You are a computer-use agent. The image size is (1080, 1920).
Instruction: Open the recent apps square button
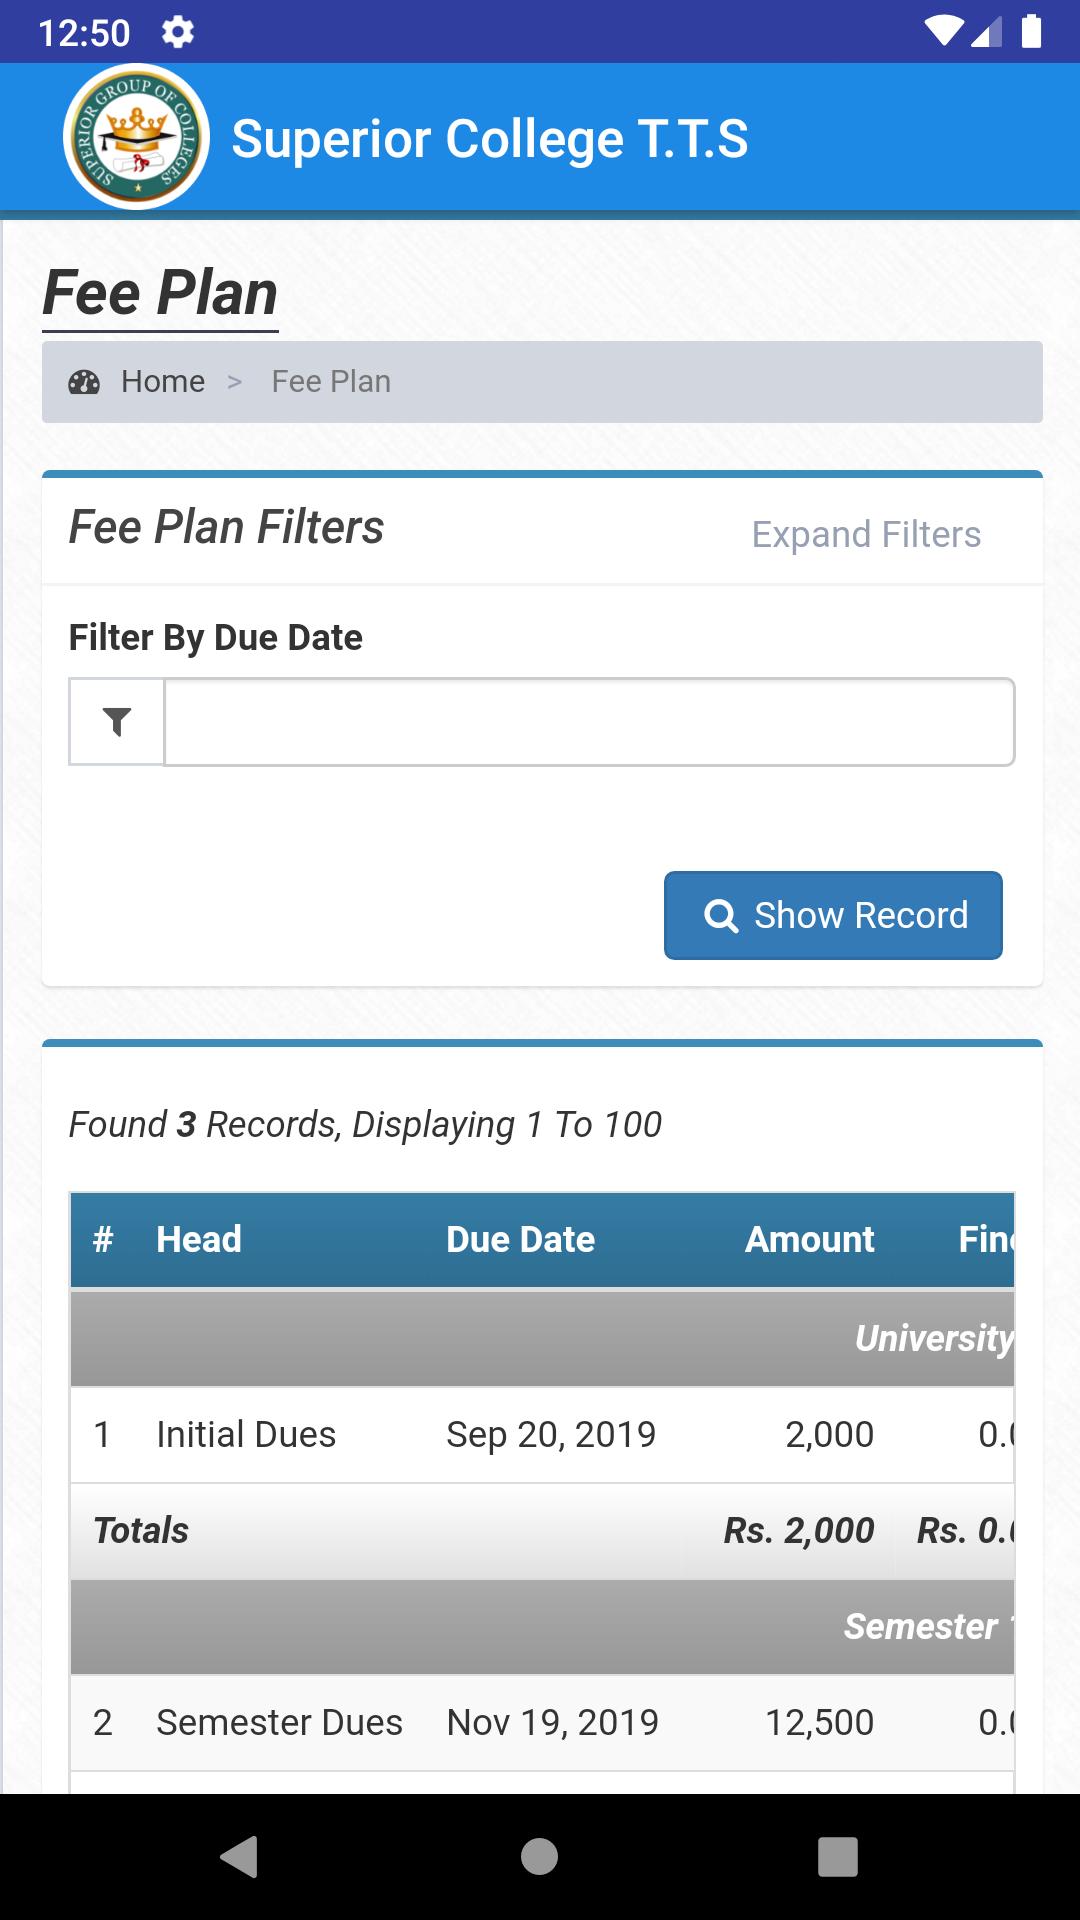coord(838,1856)
